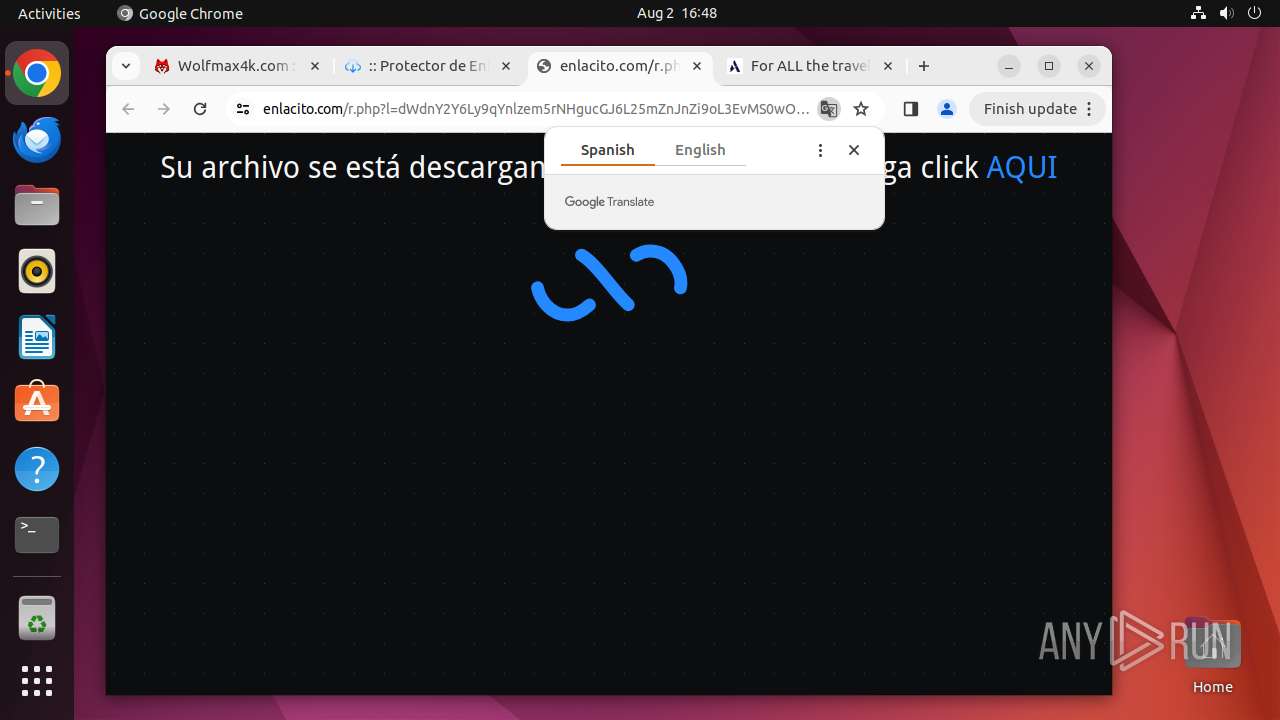
Task: Open the Chrome profile avatar
Action: point(947,109)
